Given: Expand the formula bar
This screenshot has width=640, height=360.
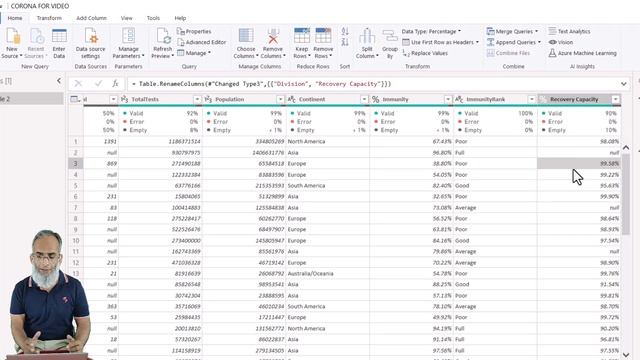Looking at the screenshot, I should coord(624,84).
